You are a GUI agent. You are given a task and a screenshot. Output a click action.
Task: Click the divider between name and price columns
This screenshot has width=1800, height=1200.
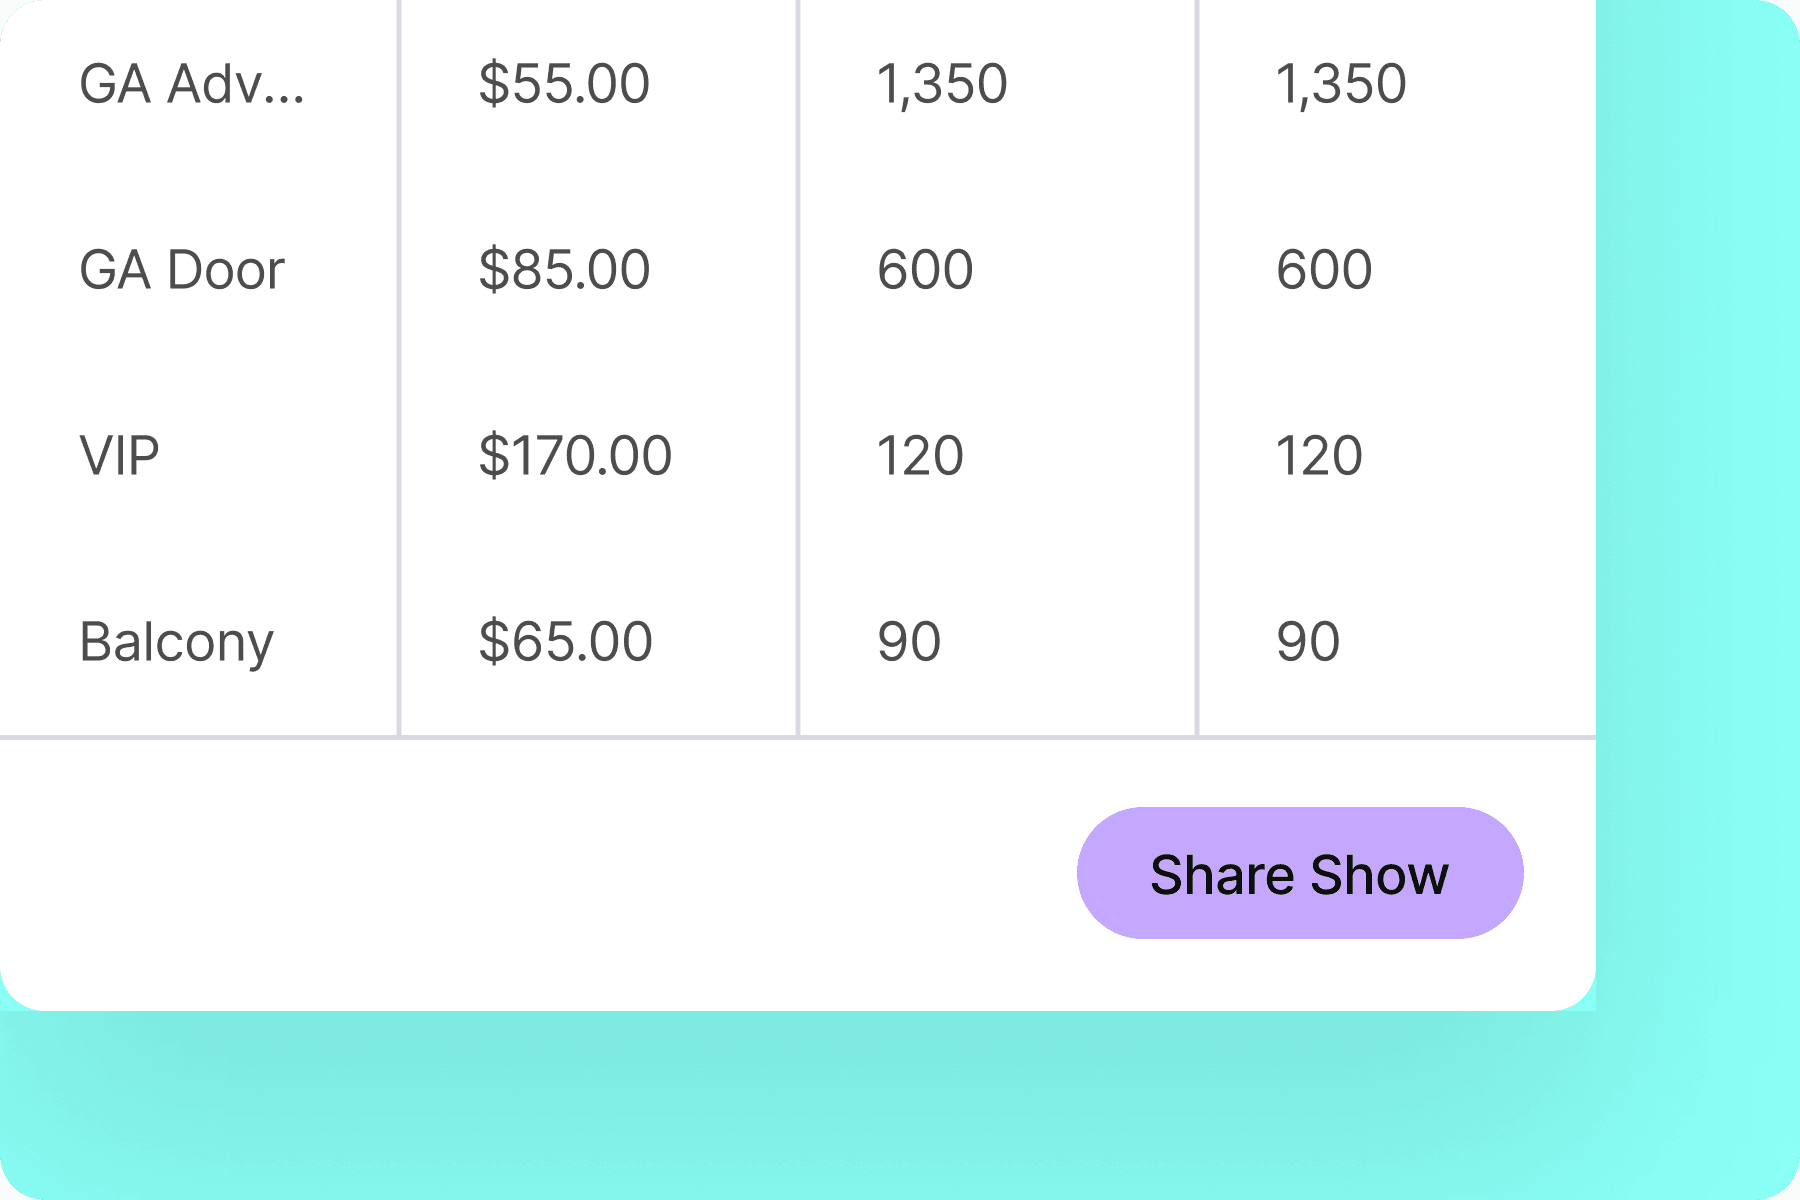399,360
